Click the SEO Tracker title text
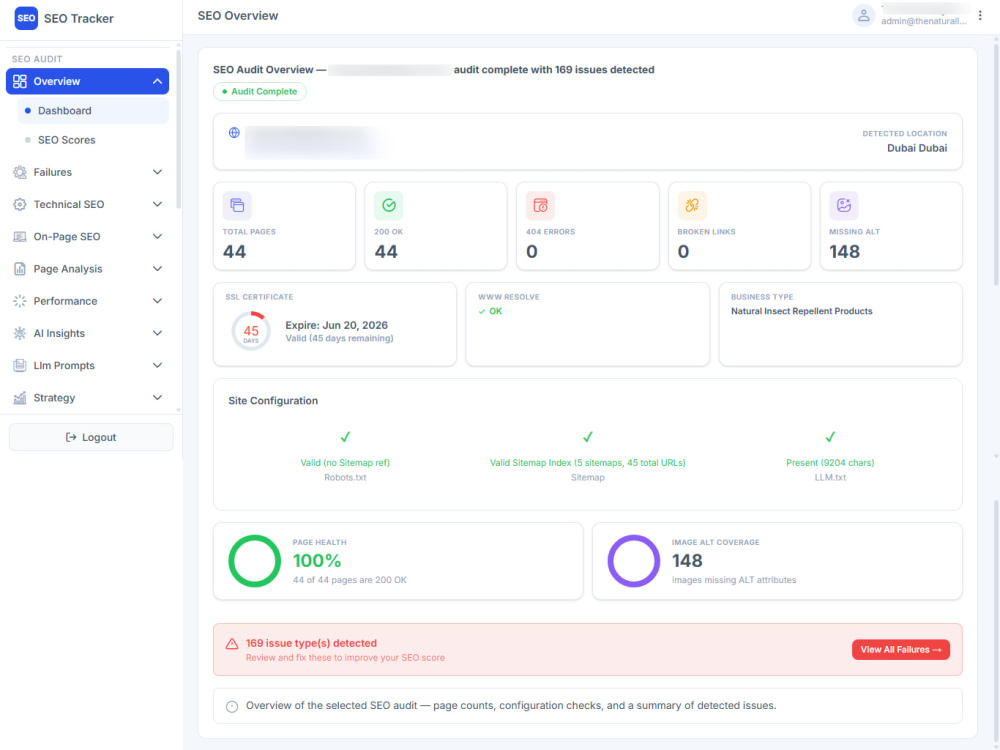Image resolution: width=1000 pixels, height=750 pixels. (78, 18)
